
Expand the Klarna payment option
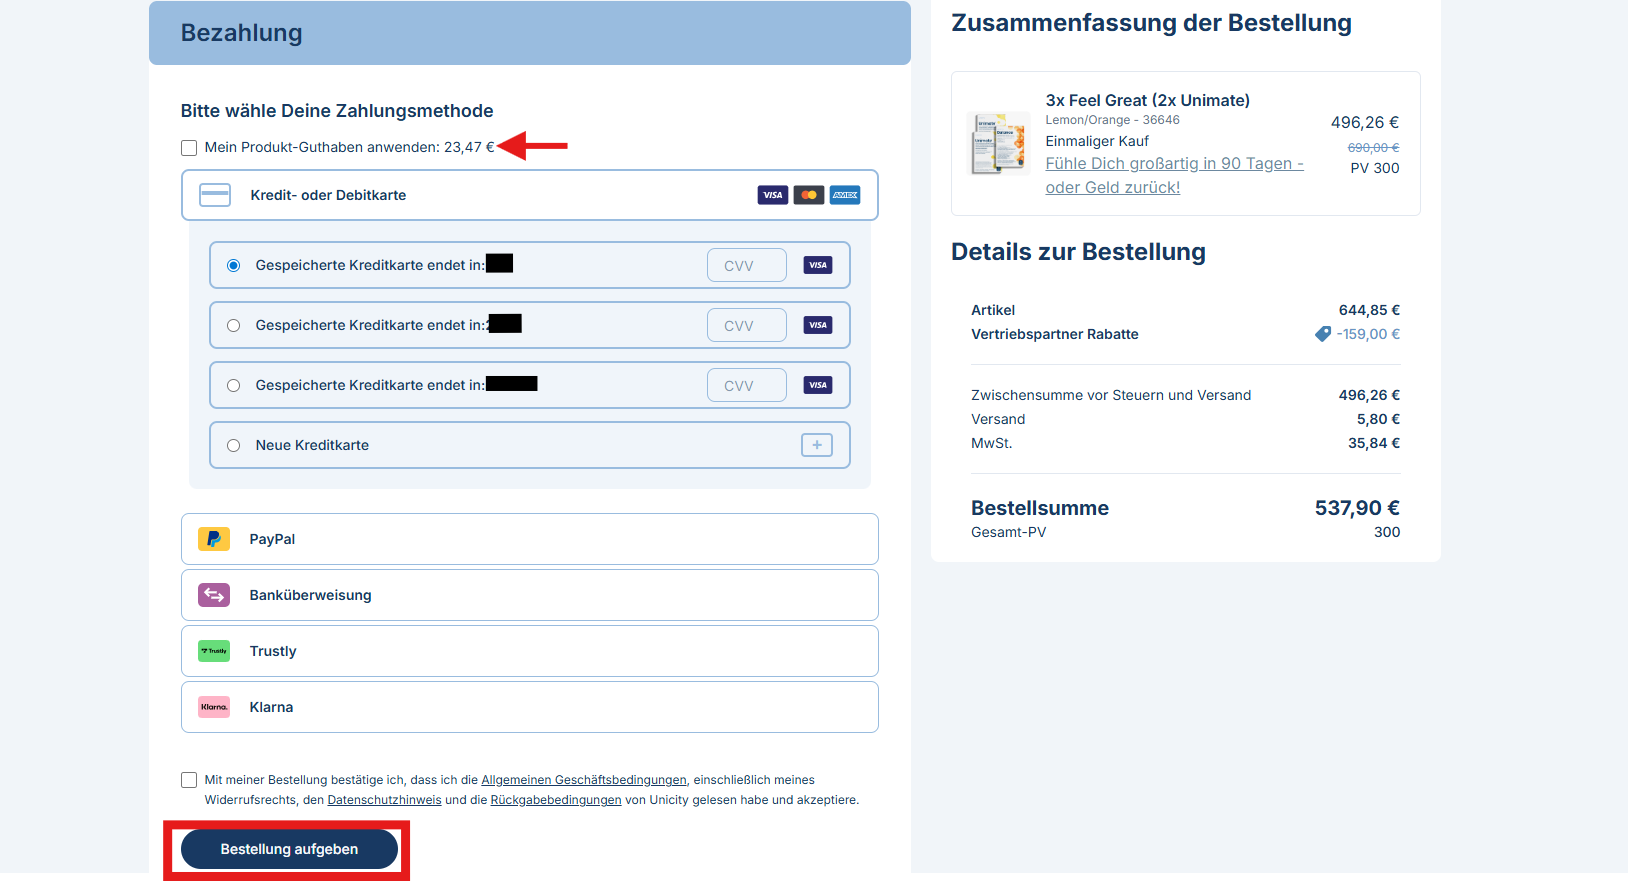tap(529, 707)
